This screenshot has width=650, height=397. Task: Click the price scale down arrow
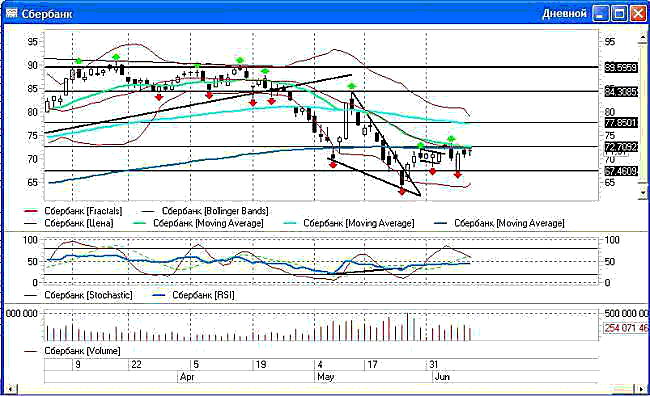(x=643, y=192)
